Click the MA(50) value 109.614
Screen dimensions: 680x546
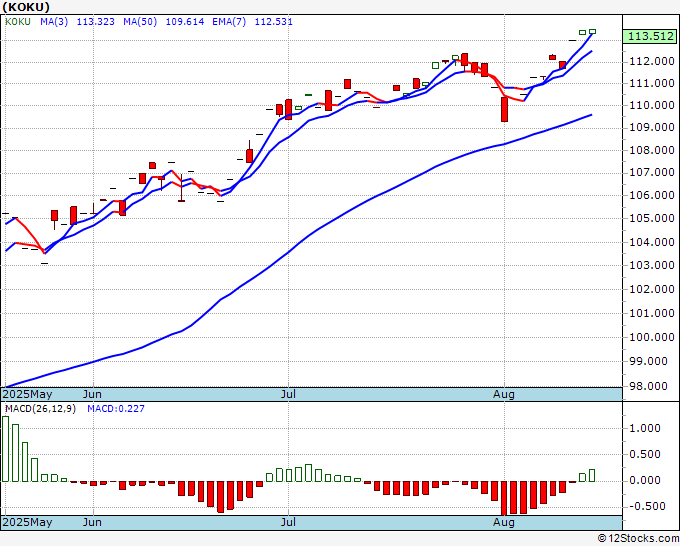point(185,22)
